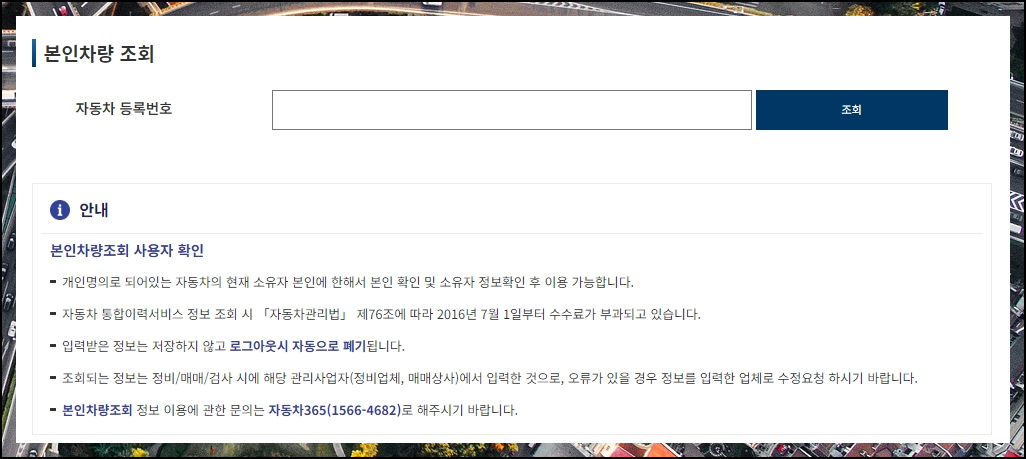Click the 안내 section title
1026x459 pixels.
[x=94, y=210]
